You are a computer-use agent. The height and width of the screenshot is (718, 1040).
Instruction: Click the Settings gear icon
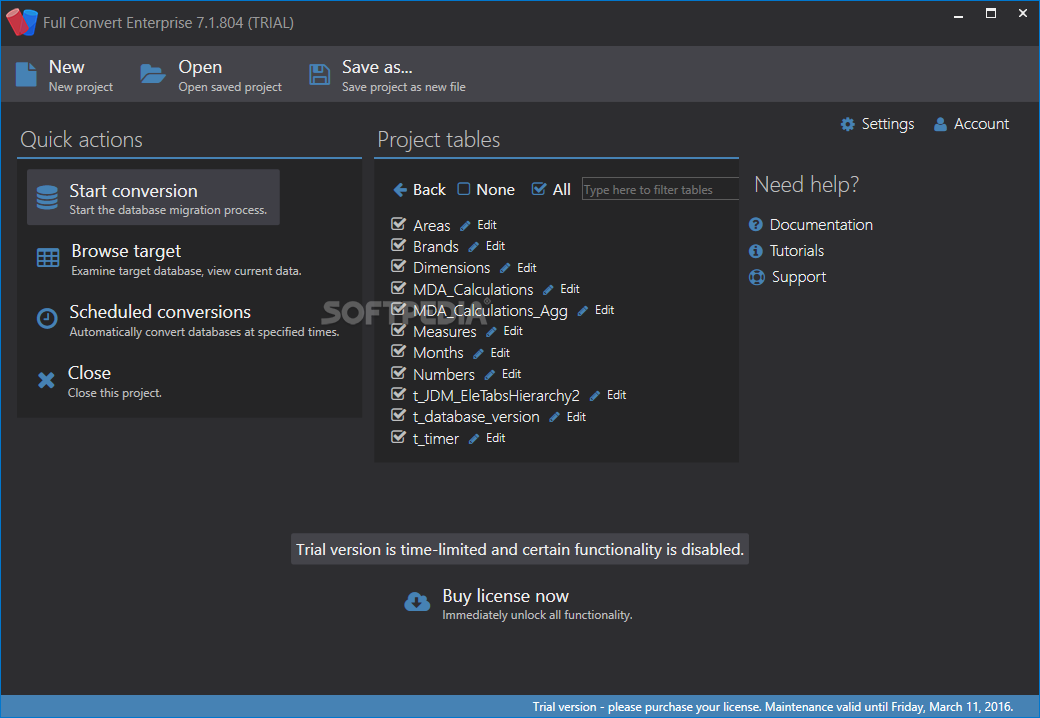coord(848,124)
